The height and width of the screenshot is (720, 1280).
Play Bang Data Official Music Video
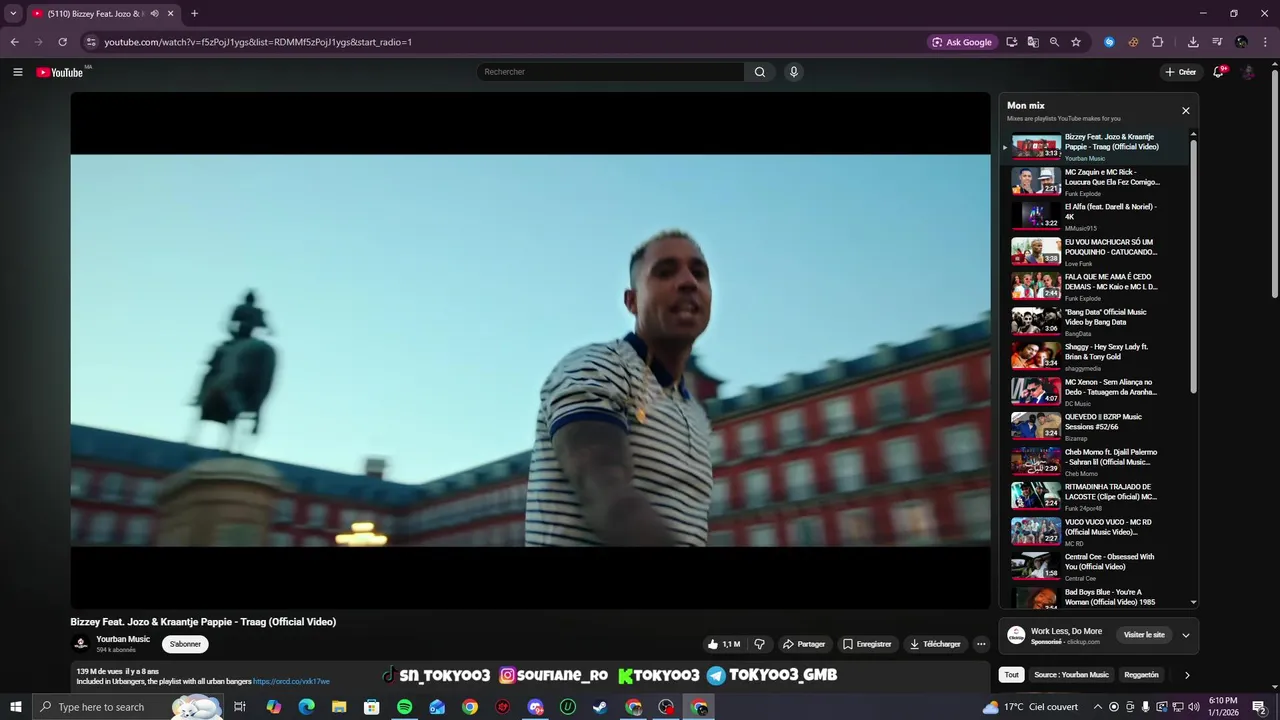[x=1095, y=321]
